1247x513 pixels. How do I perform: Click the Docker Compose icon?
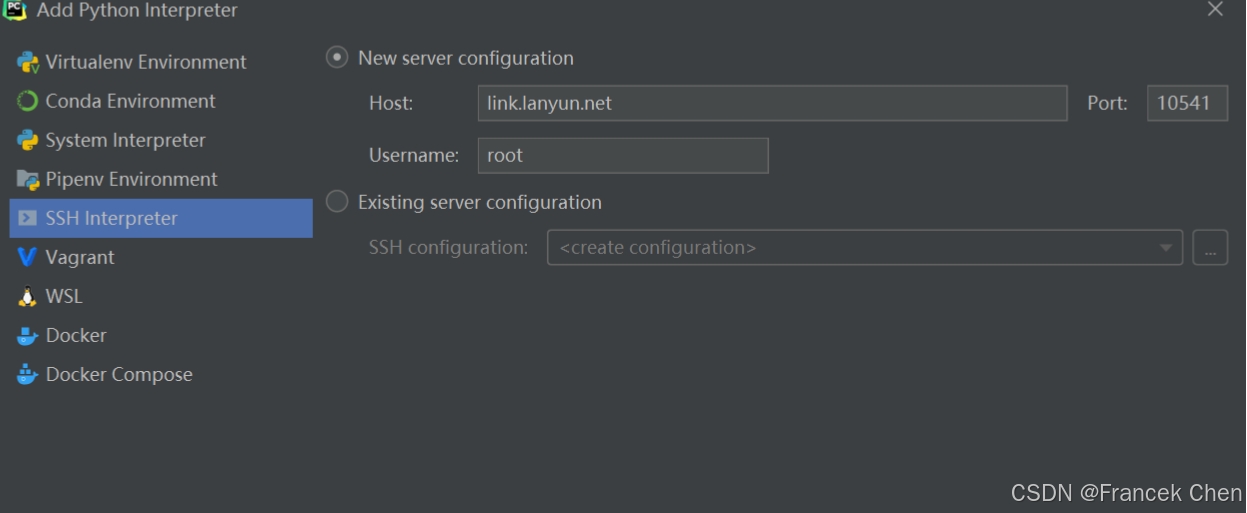click(x=27, y=374)
